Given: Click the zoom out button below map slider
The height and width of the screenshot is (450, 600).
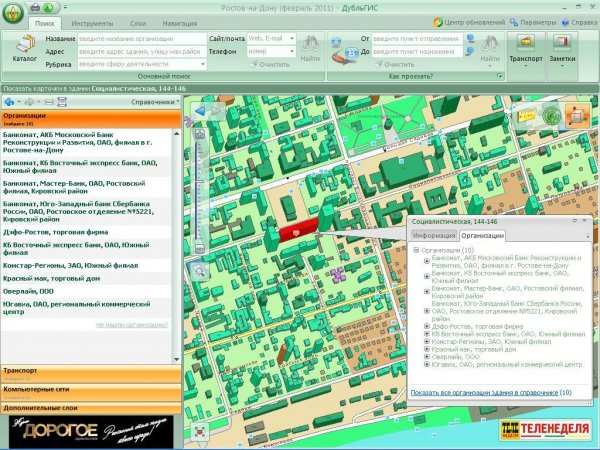Looking at the screenshot, I should (200, 249).
